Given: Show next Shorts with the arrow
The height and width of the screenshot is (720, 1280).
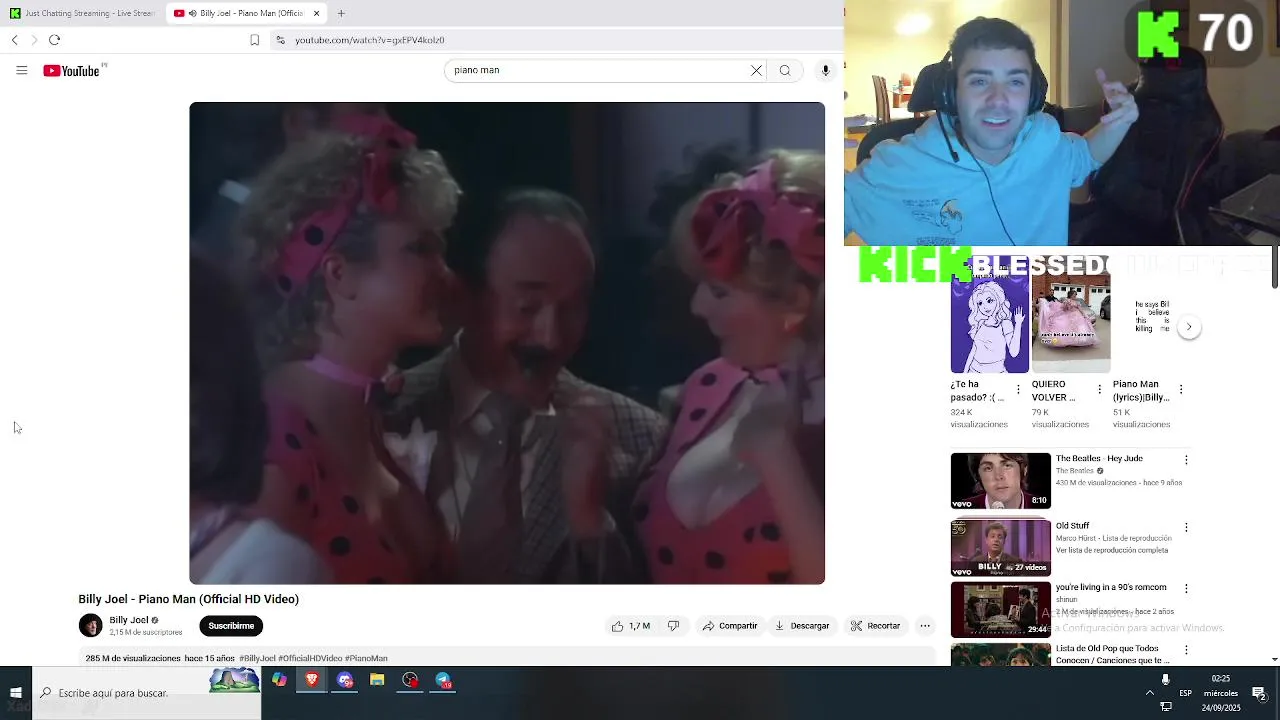Looking at the screenshot, I should click(x=1189, y=327).
